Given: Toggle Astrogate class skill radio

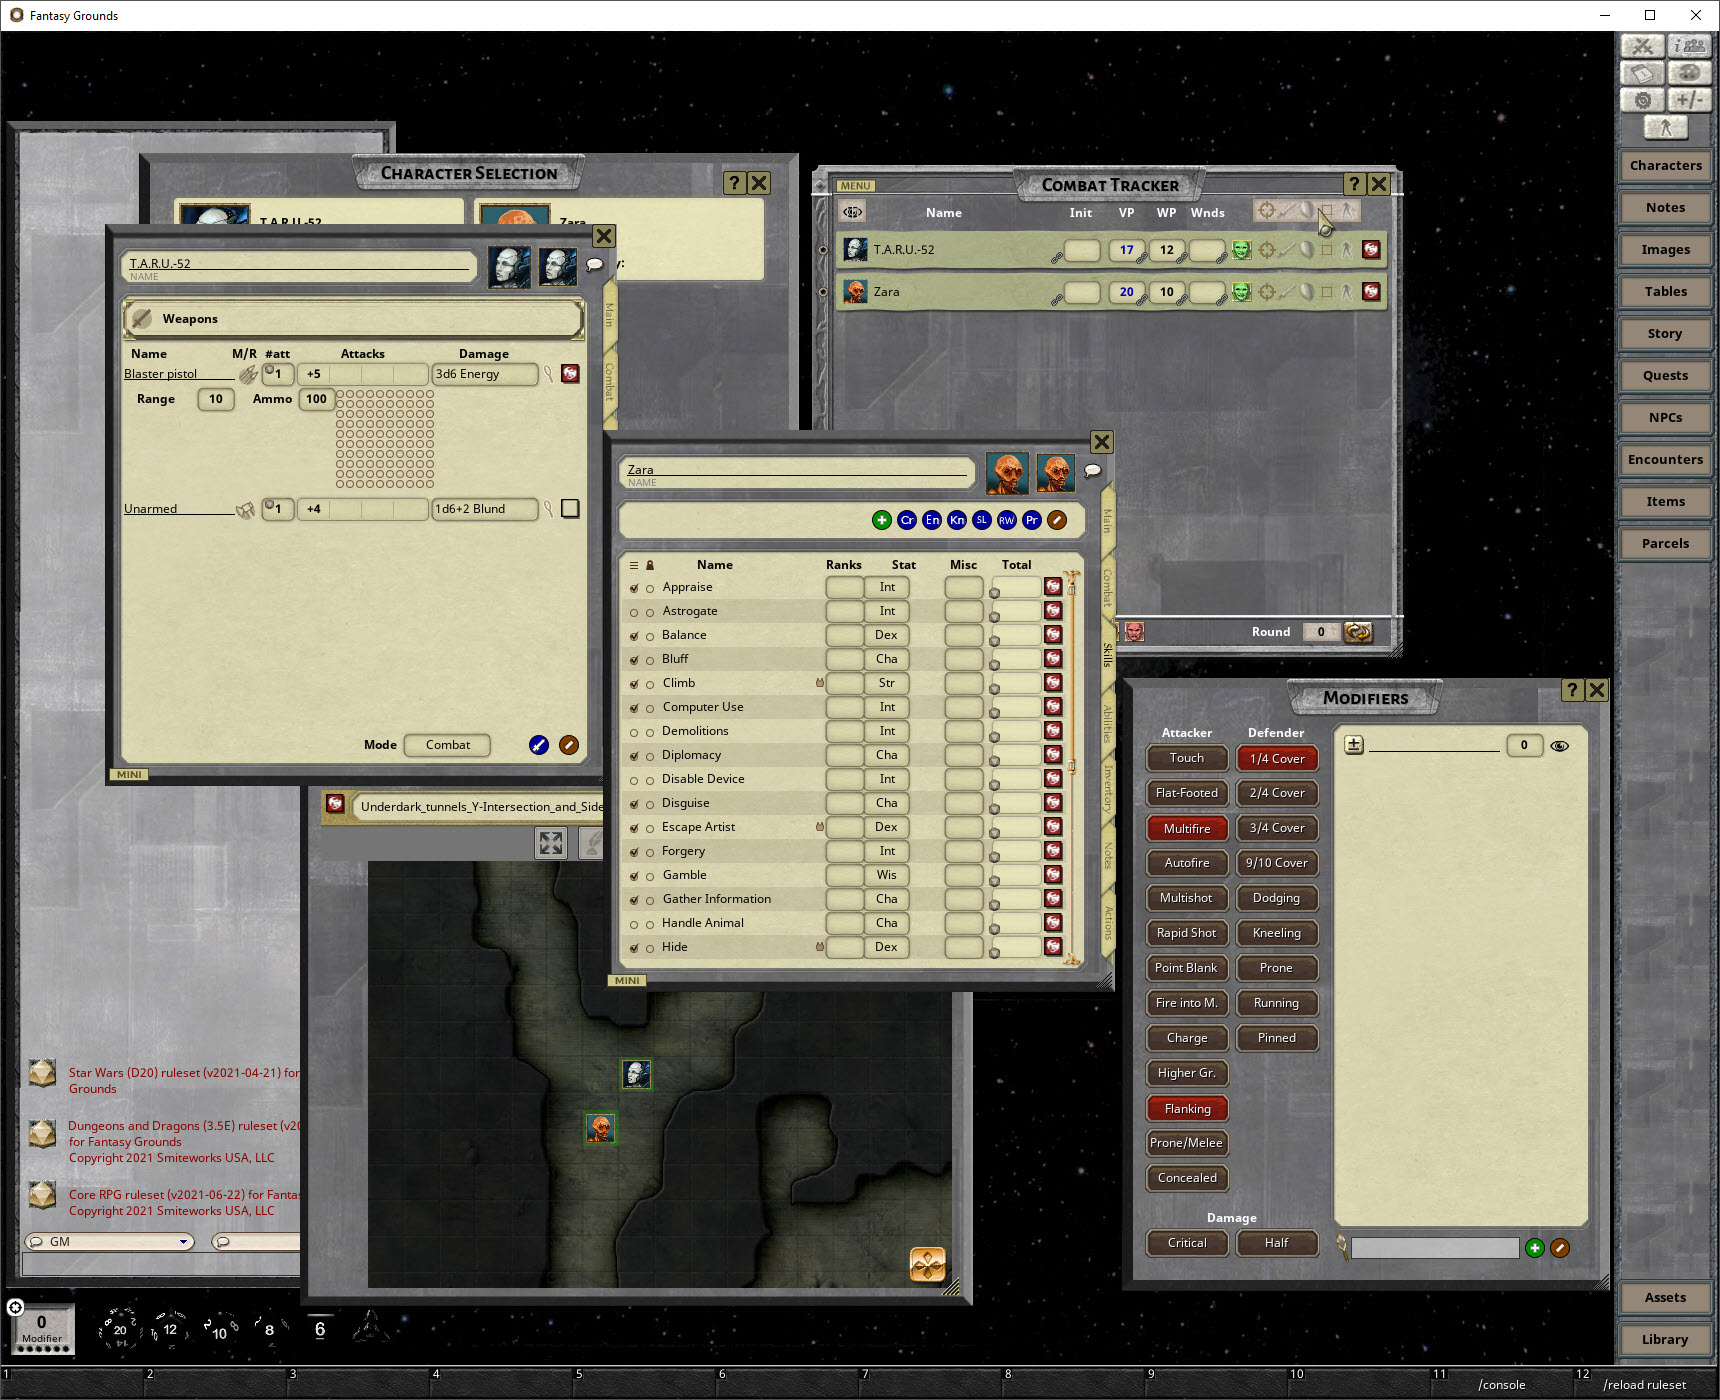Looking at the screenshot, I should point(634,612).
